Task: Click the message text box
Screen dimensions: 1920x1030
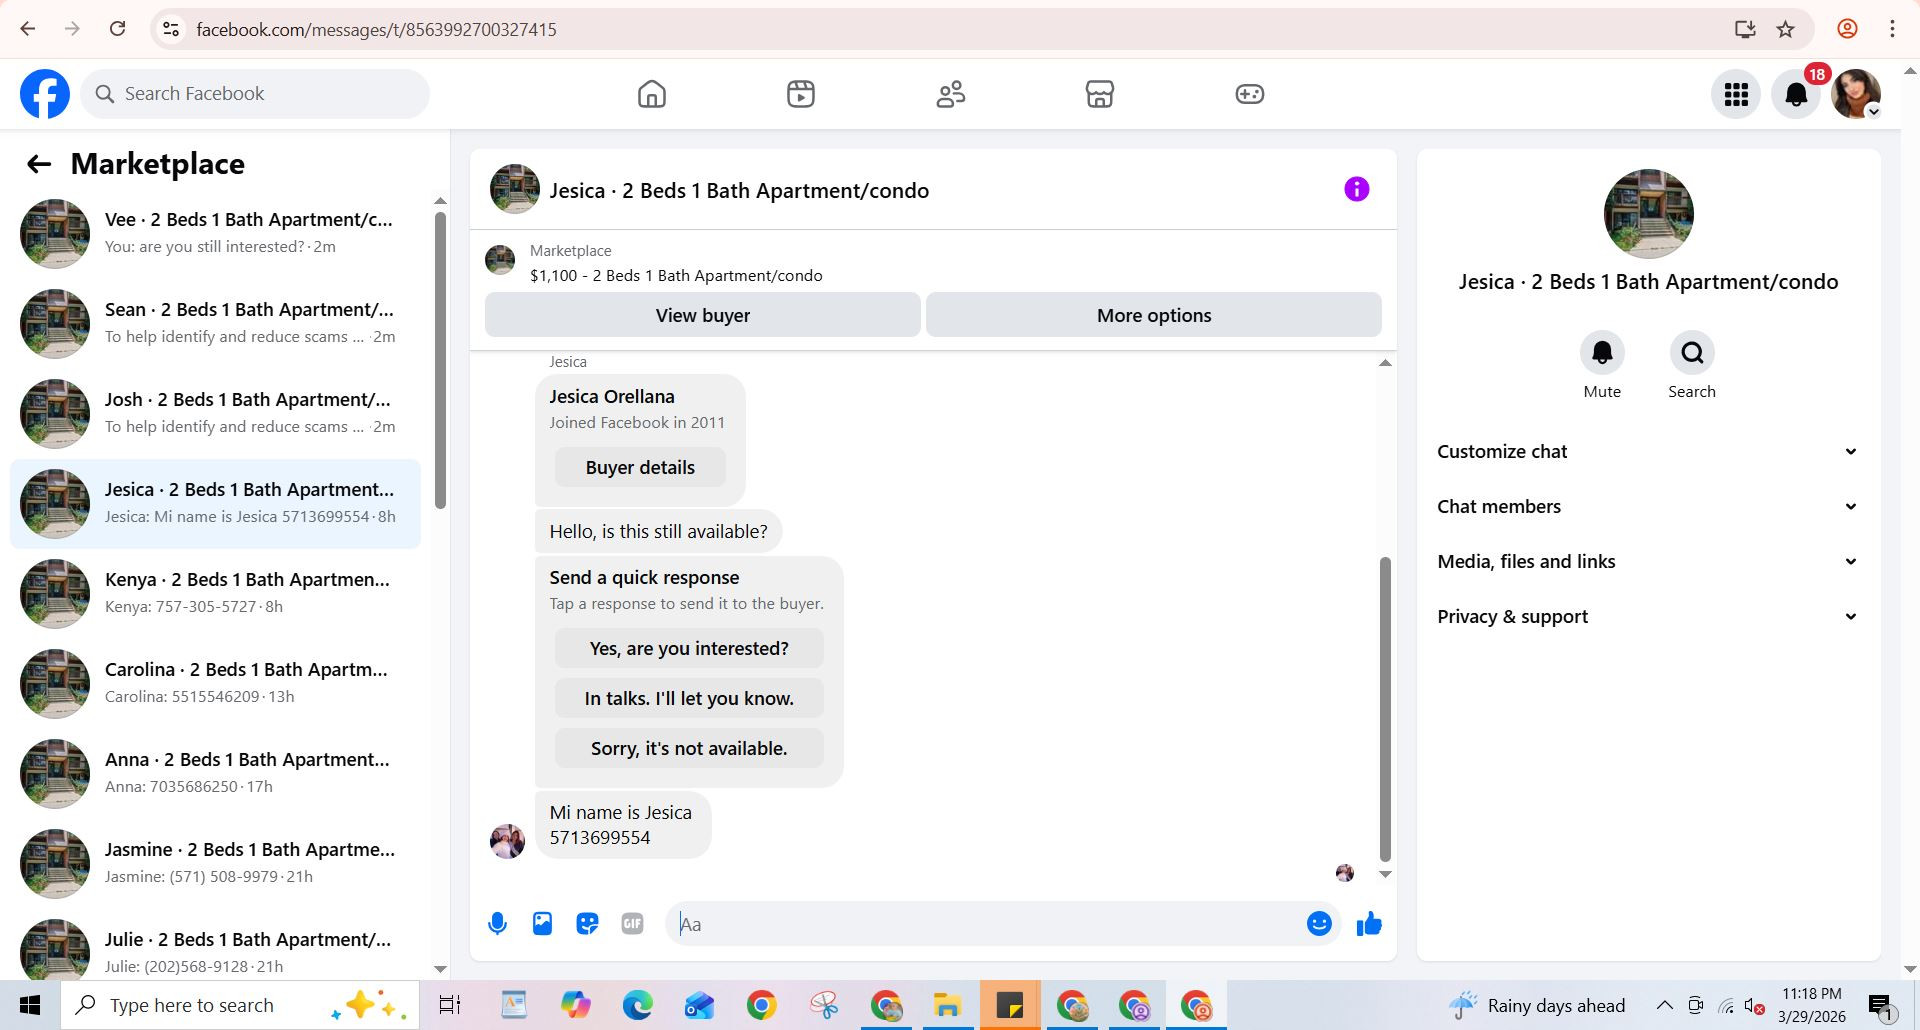Action: (x=985, y=924)
